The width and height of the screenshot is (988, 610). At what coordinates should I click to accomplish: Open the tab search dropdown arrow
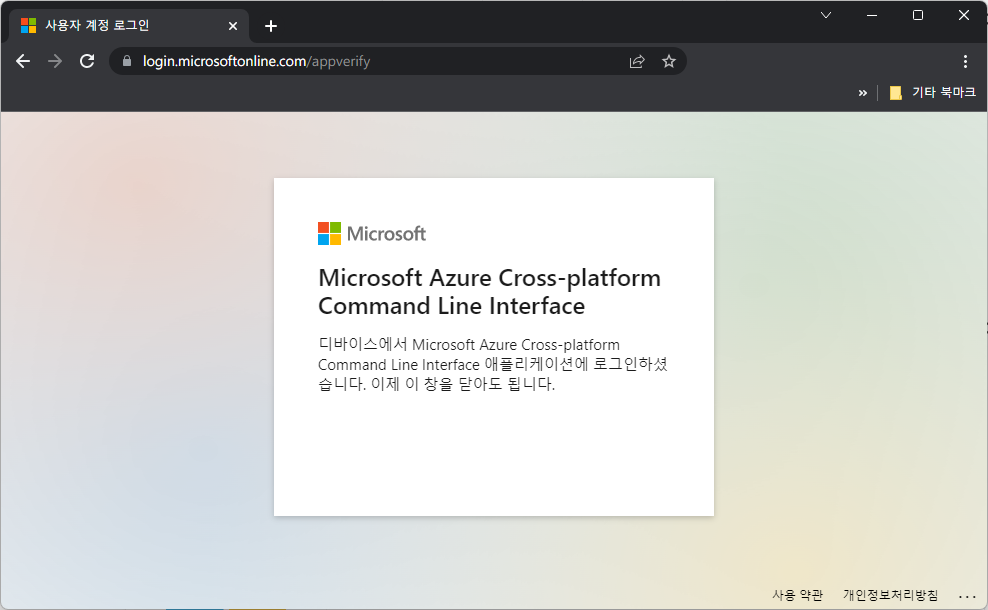pos(825,15)
